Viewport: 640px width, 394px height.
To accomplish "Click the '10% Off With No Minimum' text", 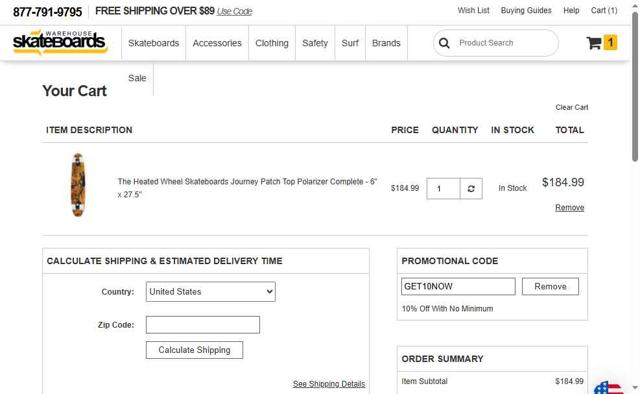I will pos(447,309).
